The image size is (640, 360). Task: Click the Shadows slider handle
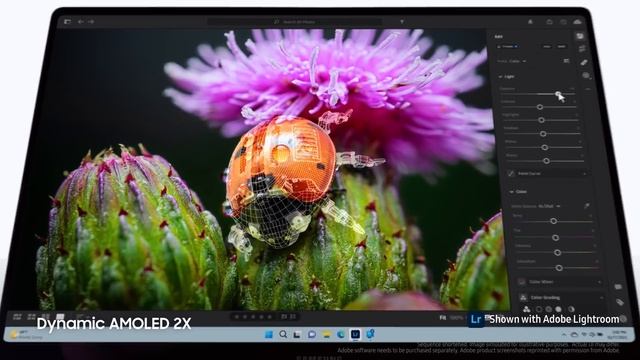[543, 134]
